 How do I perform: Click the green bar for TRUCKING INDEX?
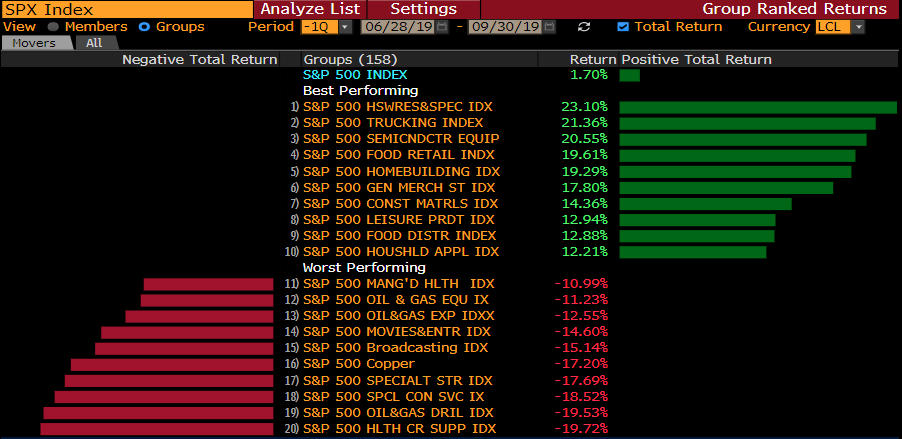(x=747, y=124)
